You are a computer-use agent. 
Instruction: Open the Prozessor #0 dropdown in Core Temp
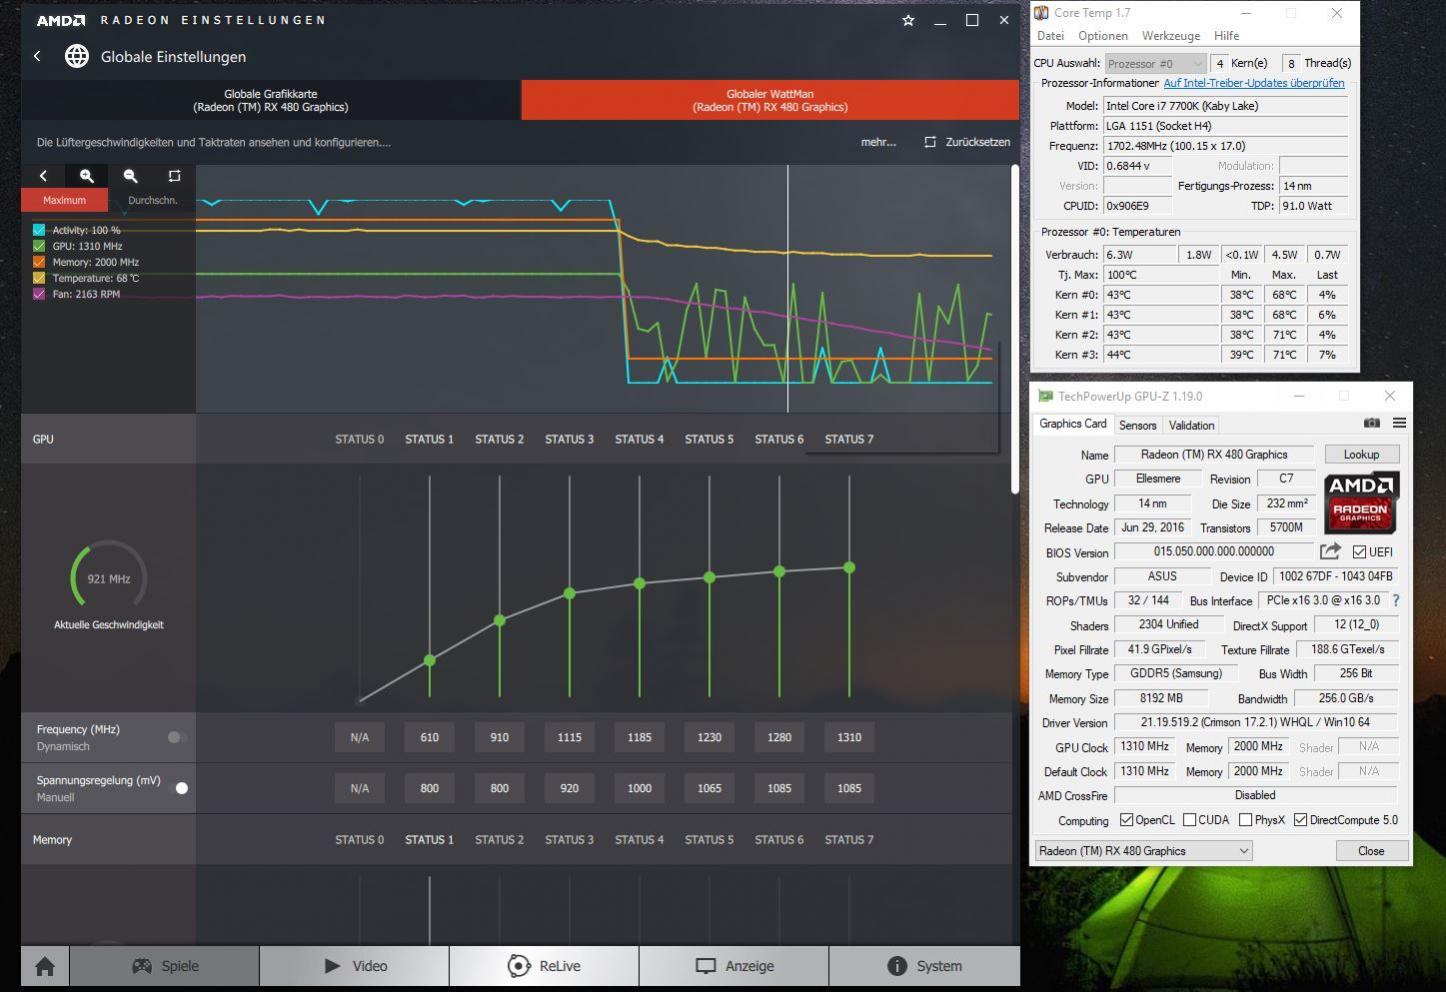(x=1155, y=63)
